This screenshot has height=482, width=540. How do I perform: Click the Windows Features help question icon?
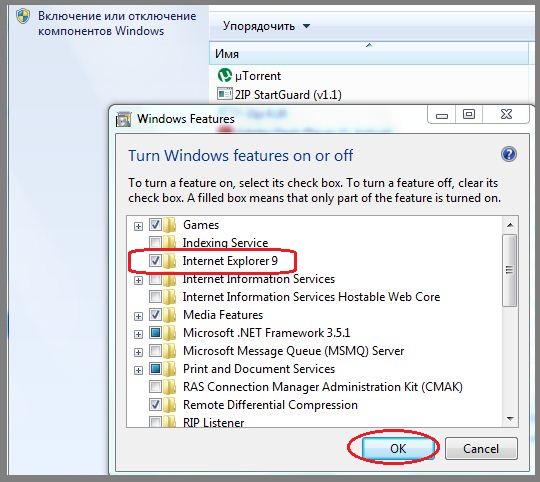pos(509,154)
